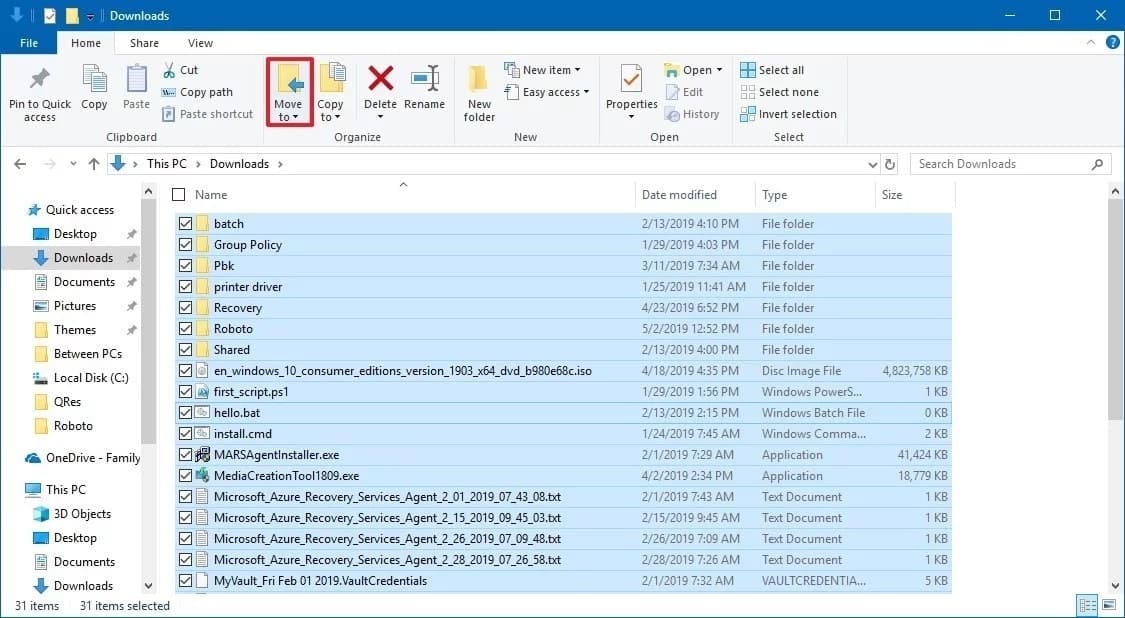Uncheck hello.bat in the file list

(x=185, y=412)
